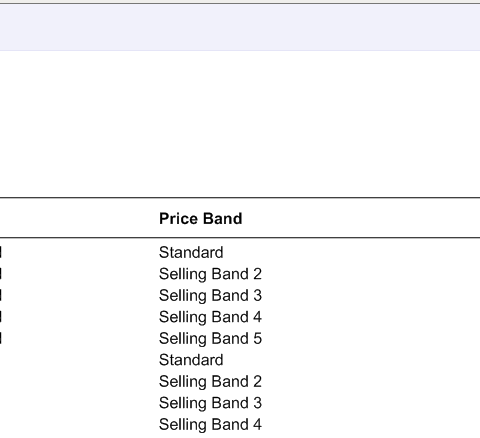This screenshot has width=480, height=438.
Task: Click empty header area right of Price Band
Action: (x=361, y=218)
